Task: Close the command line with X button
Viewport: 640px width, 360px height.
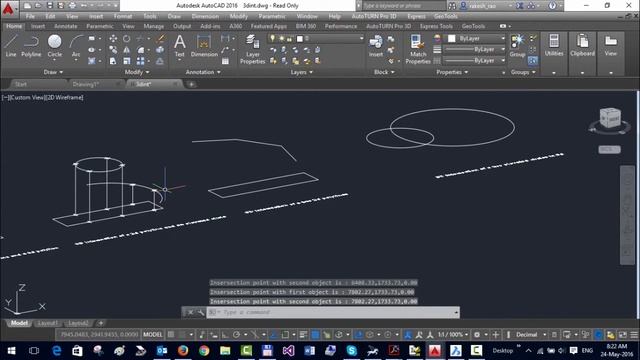Action: [x=190, y=312]
